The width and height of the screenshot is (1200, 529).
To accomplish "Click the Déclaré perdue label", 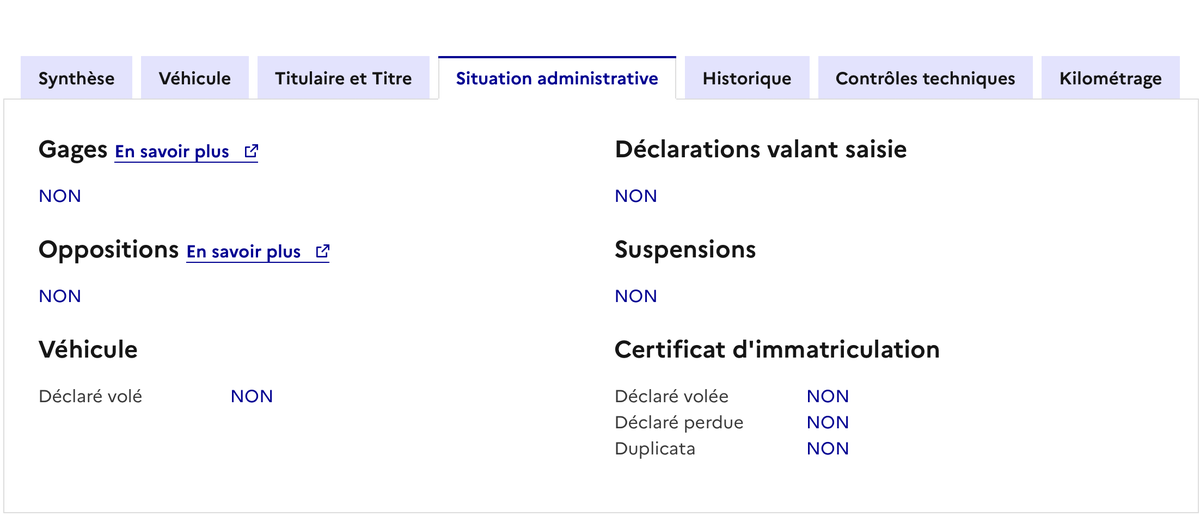I will [679, 423].
